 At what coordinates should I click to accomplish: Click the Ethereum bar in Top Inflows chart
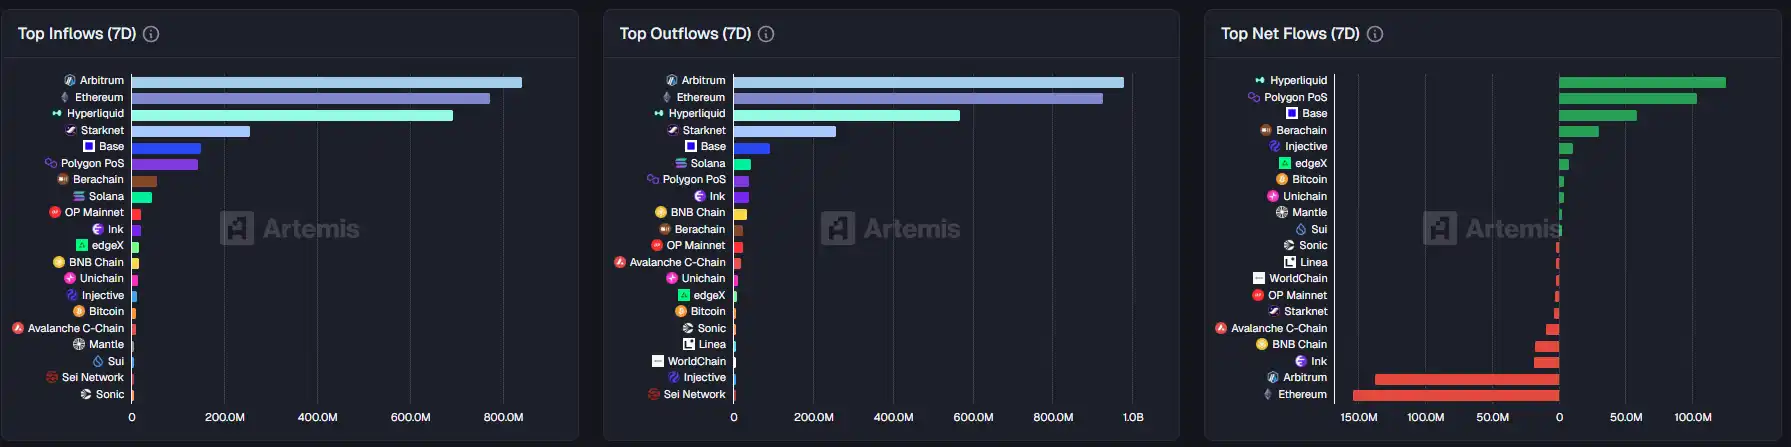click(x=310, y=98)
